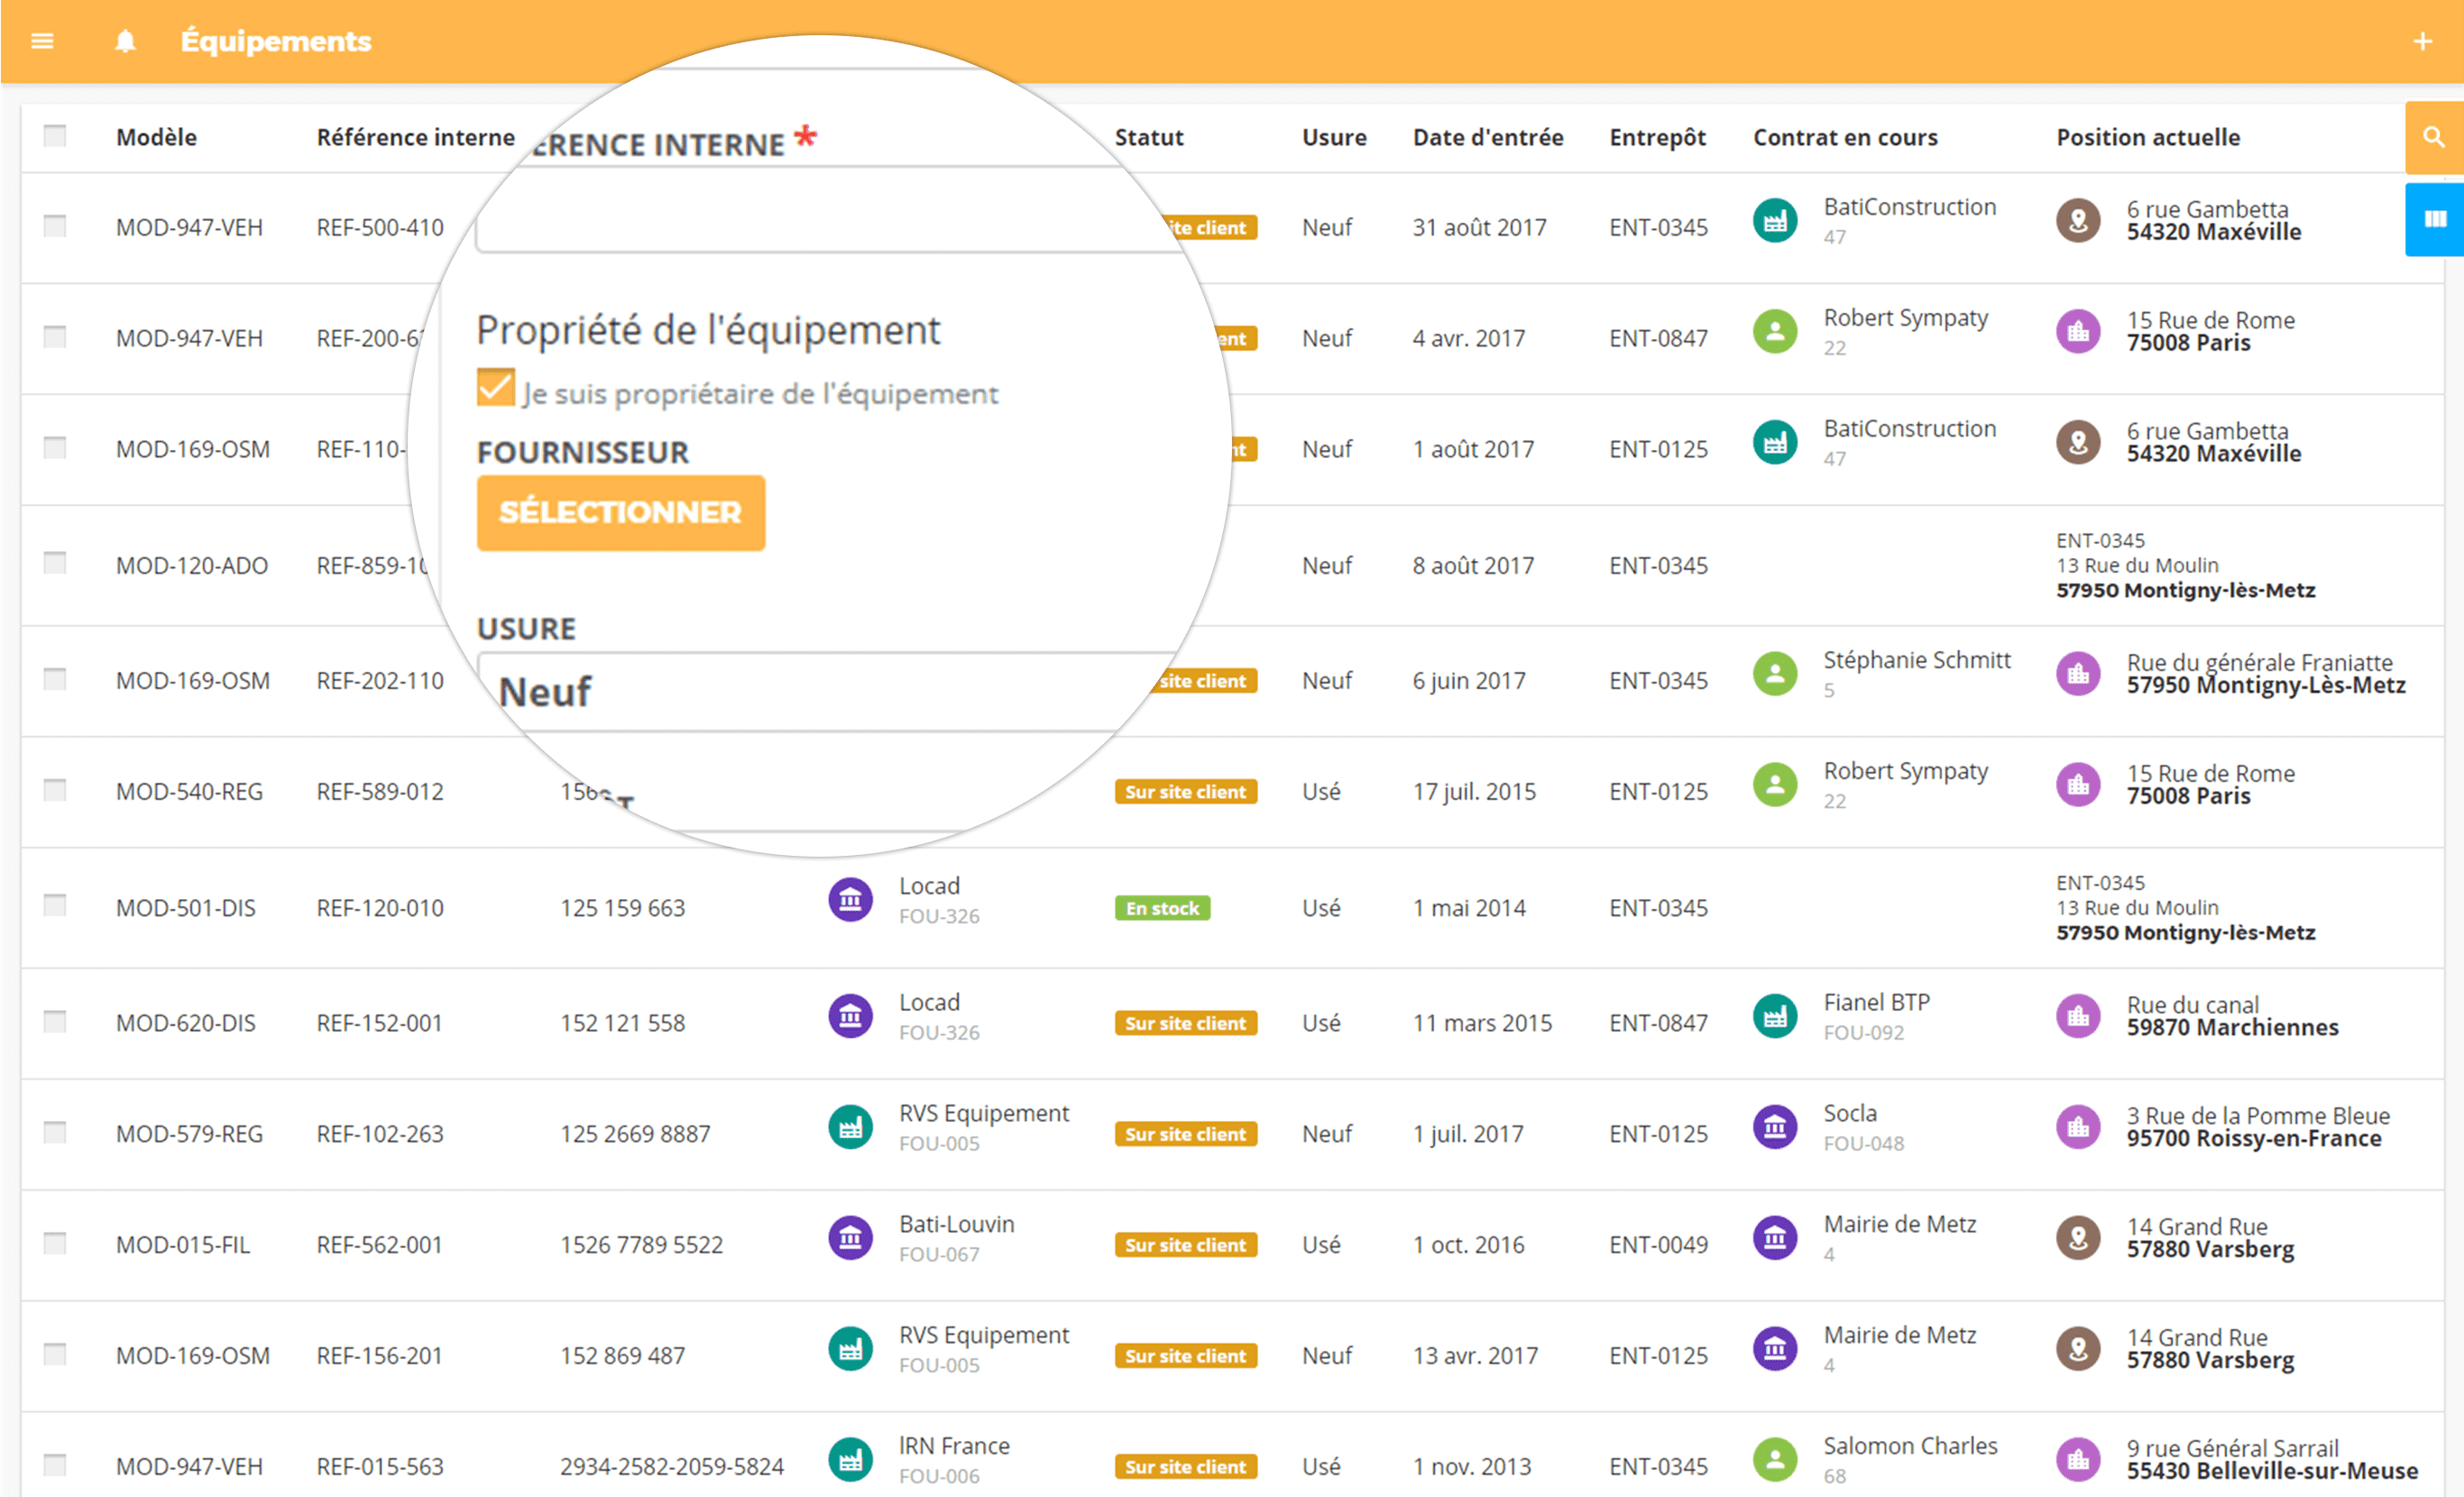The width and height of the screenshot is (2464, 1497).
Task: Click location pin icon in REF-500-410 row
Action: tap(2078, 220)
